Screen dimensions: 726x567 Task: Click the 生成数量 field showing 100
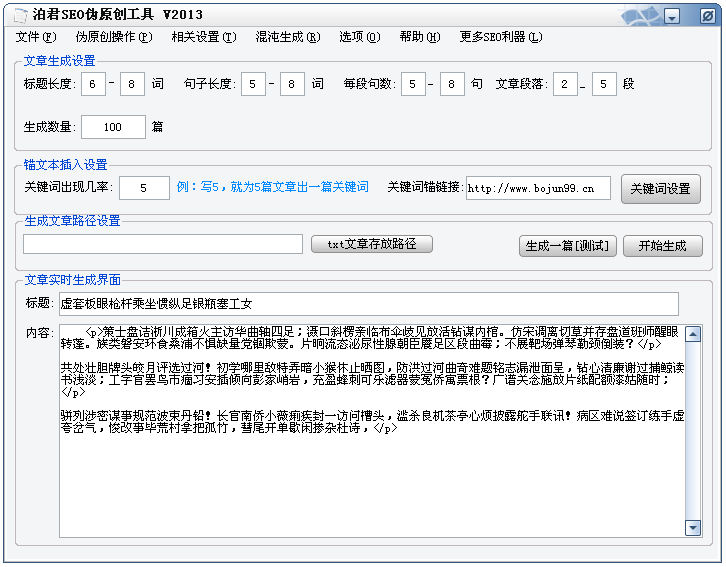(113, 127)
